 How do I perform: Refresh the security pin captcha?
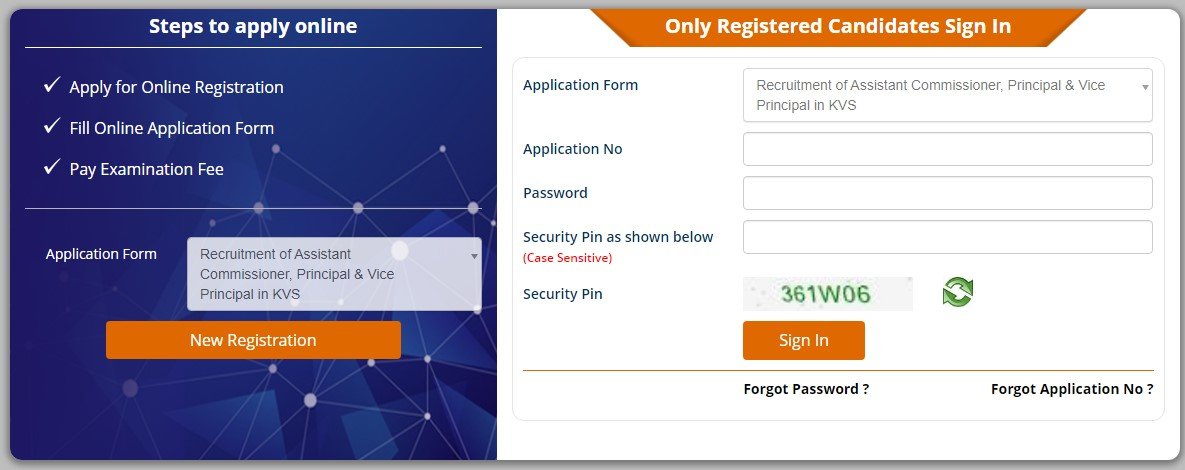click(958, 292)
